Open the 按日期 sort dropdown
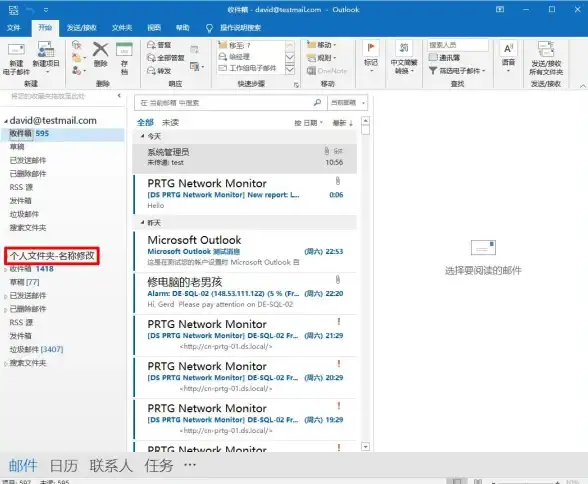588x484 pixels. [x=309, y=123]
